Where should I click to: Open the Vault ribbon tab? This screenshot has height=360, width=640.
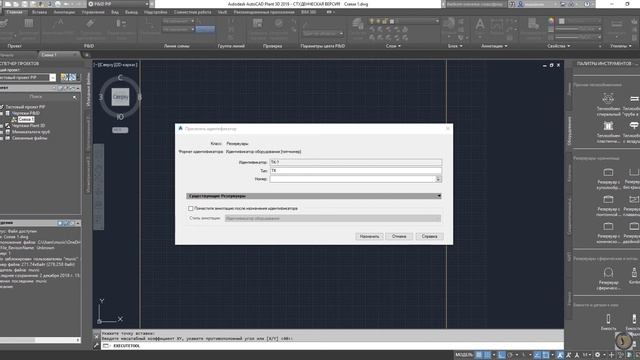tap(222, 12)
